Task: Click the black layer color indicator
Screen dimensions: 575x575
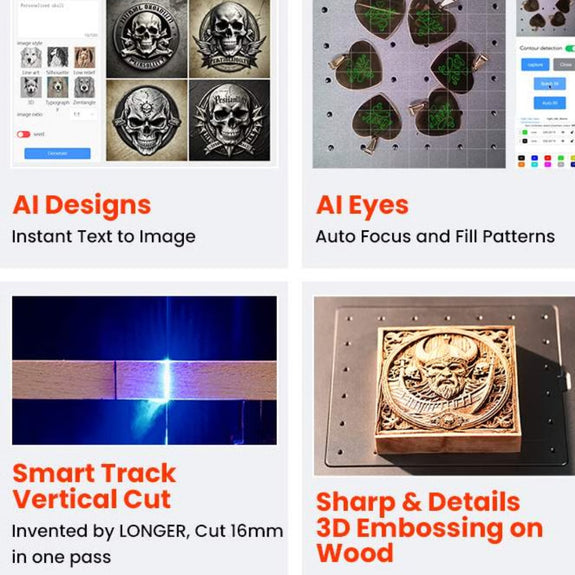Action: (525, 141)
